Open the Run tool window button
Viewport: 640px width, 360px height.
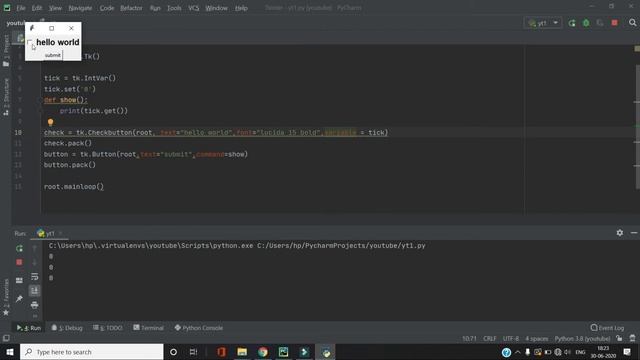tap(29, 328)
